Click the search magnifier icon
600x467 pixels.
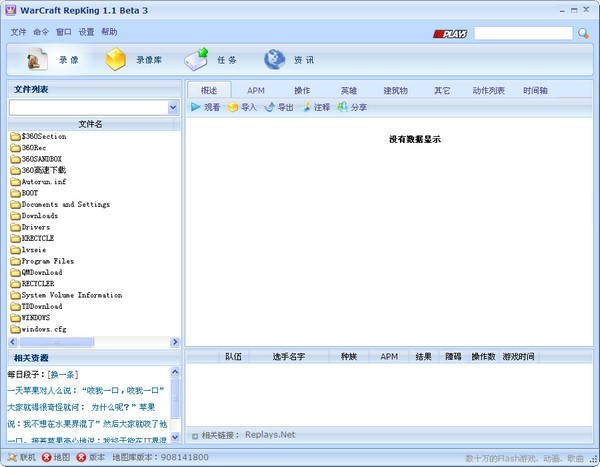click(x=583, y=33)
